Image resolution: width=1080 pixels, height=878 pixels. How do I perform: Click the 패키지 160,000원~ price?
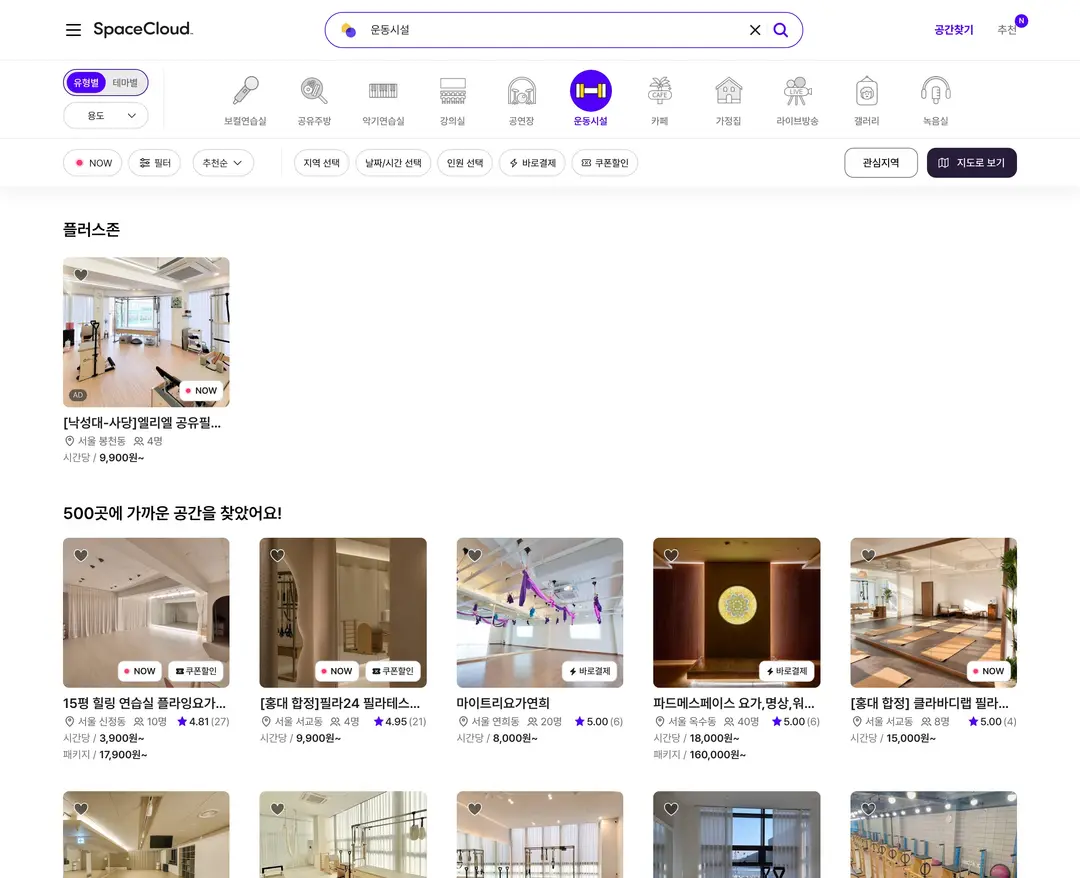coord(699,755)
